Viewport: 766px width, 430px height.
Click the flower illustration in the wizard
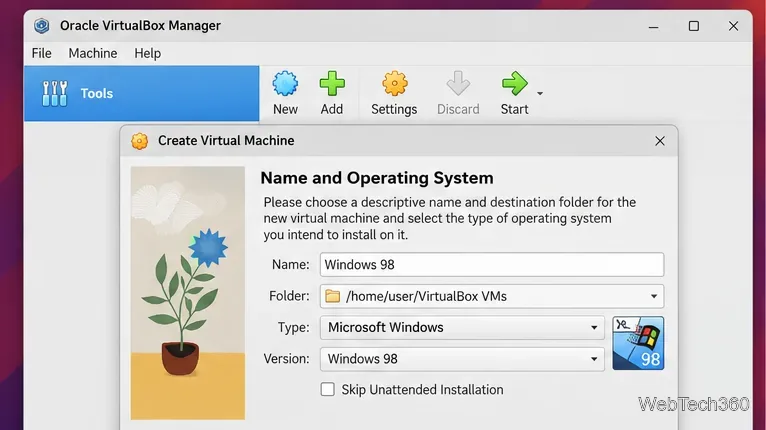(188, 293)
